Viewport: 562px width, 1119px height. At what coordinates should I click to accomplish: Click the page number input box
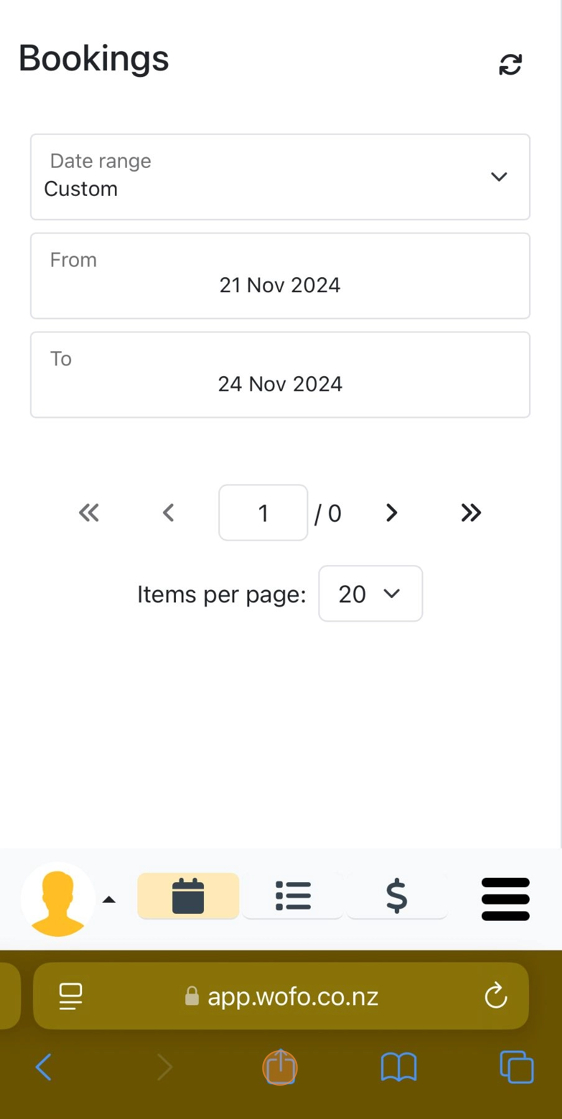coord(263,512)
